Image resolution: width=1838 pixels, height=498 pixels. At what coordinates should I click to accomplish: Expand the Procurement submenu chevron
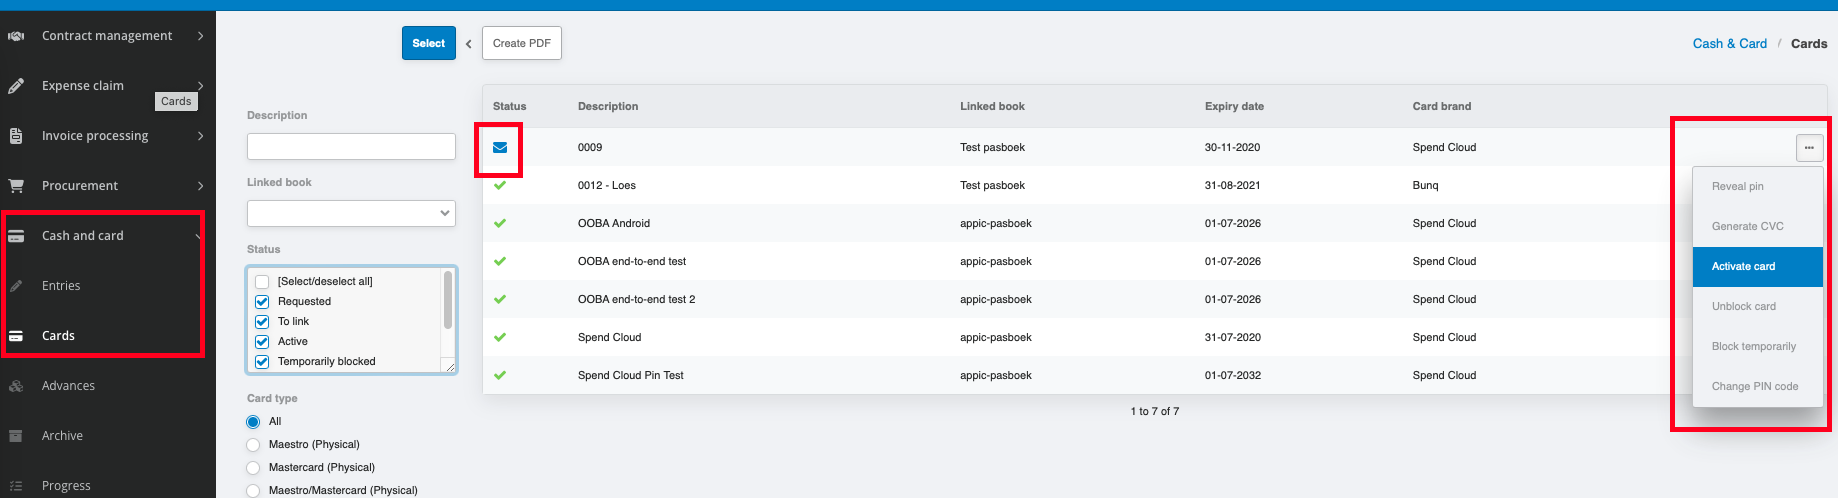coord(200,186)
